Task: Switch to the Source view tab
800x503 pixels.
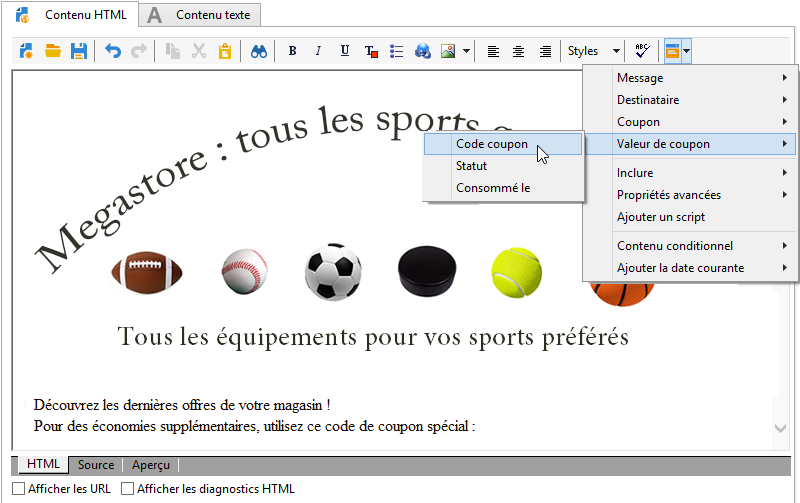Action: pyautogui.click(x=96, y=465)
